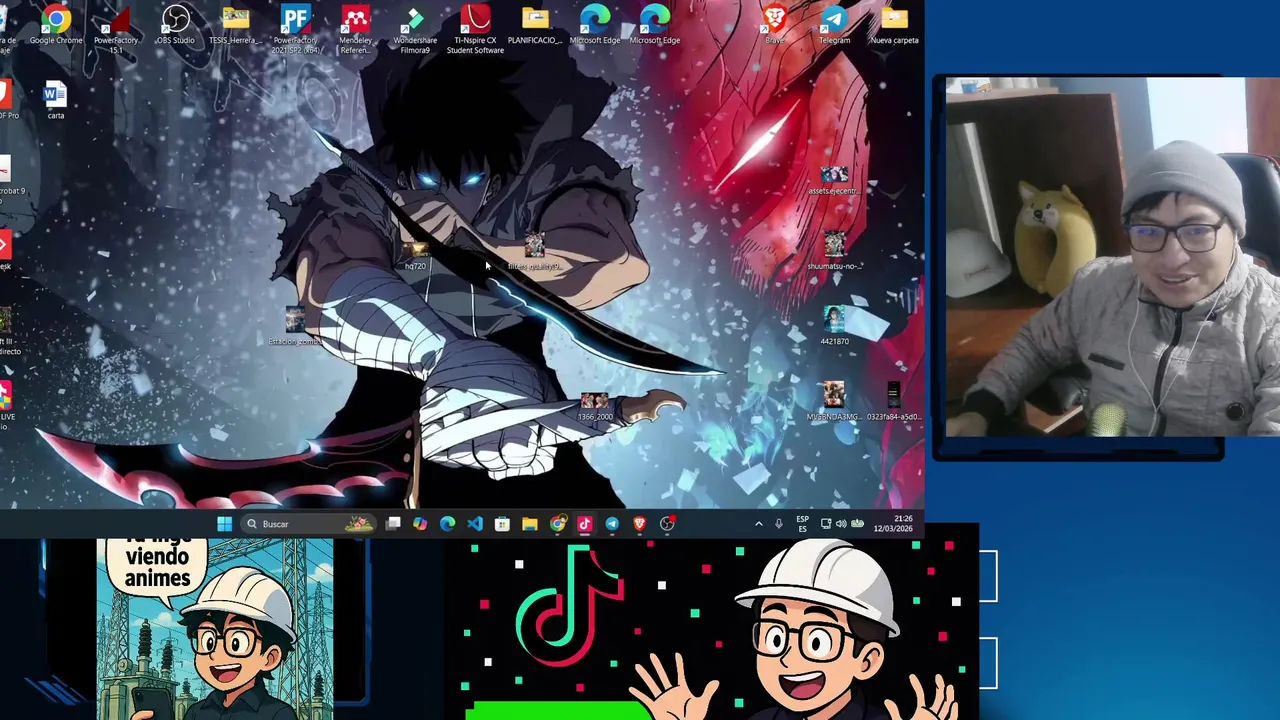
Task: Select the shuumatsu-no image file
Action: (834, 250)
